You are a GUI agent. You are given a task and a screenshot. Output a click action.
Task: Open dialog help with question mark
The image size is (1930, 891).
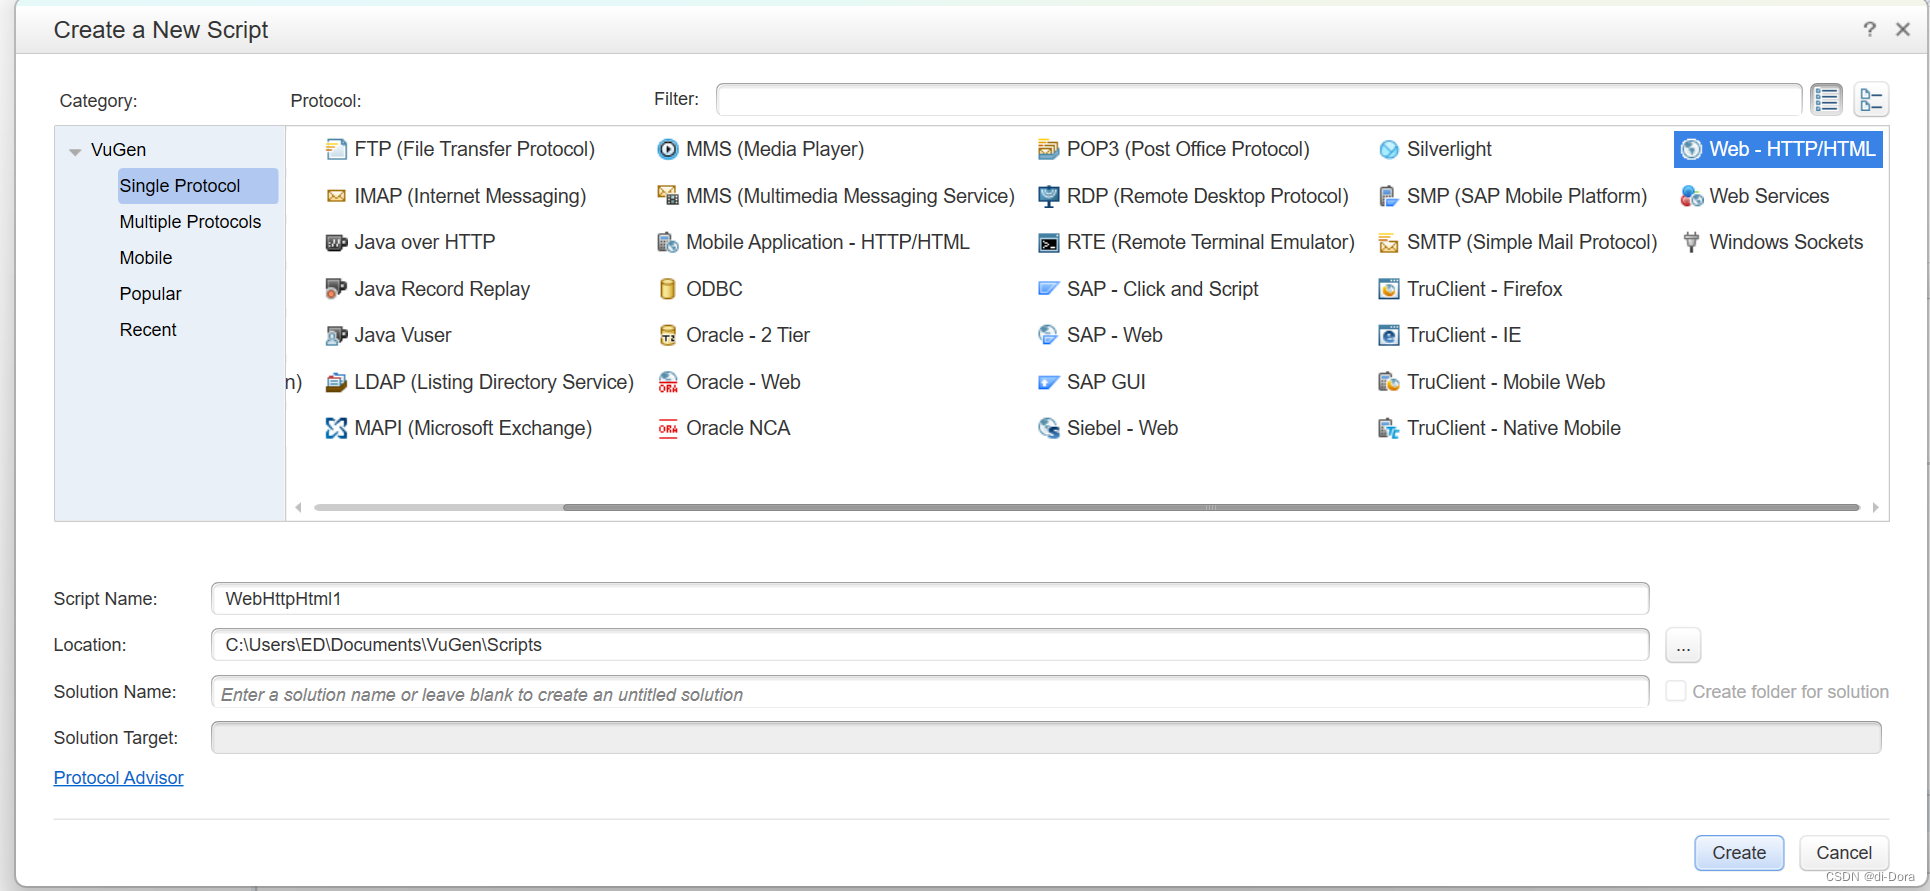(x=1869, y=29)
